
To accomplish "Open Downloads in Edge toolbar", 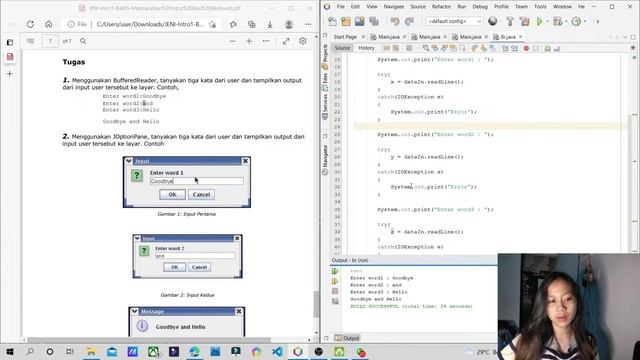I will (x=270, y=24).
